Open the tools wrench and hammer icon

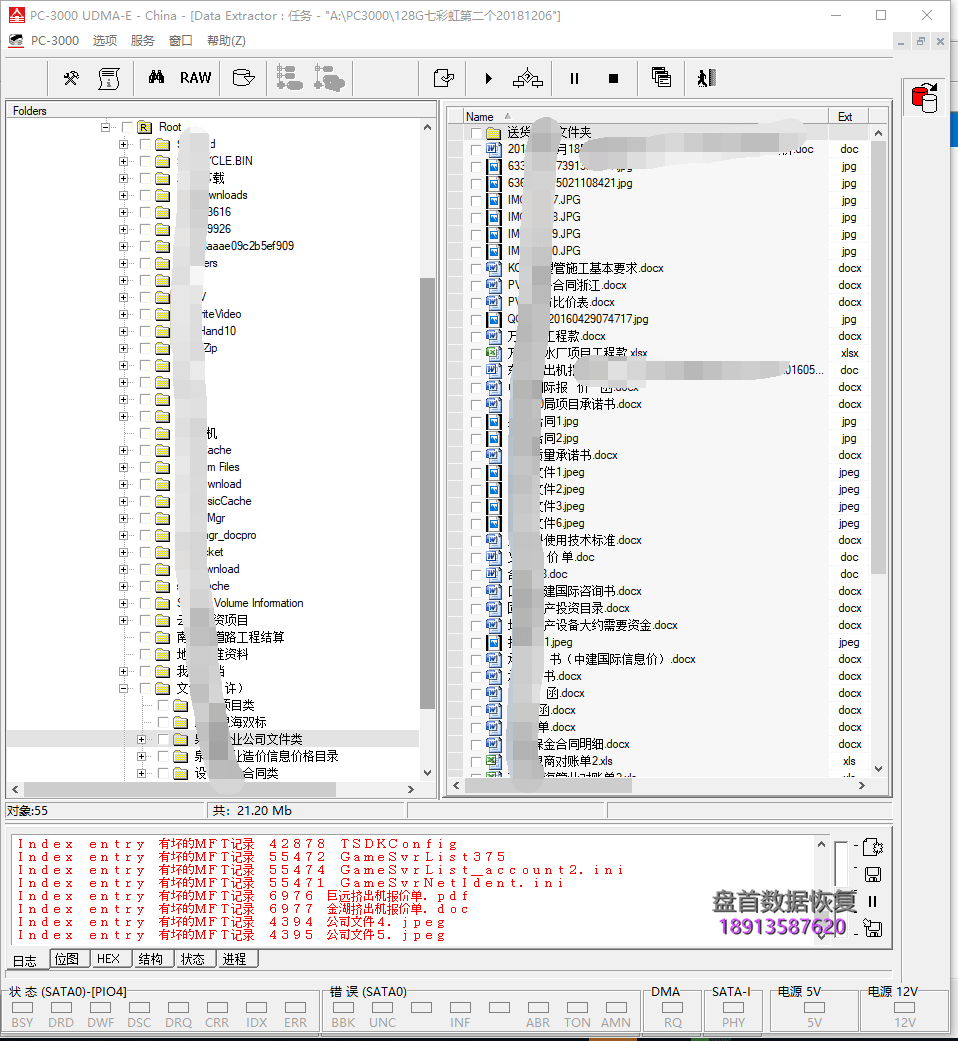coord(70,78)
